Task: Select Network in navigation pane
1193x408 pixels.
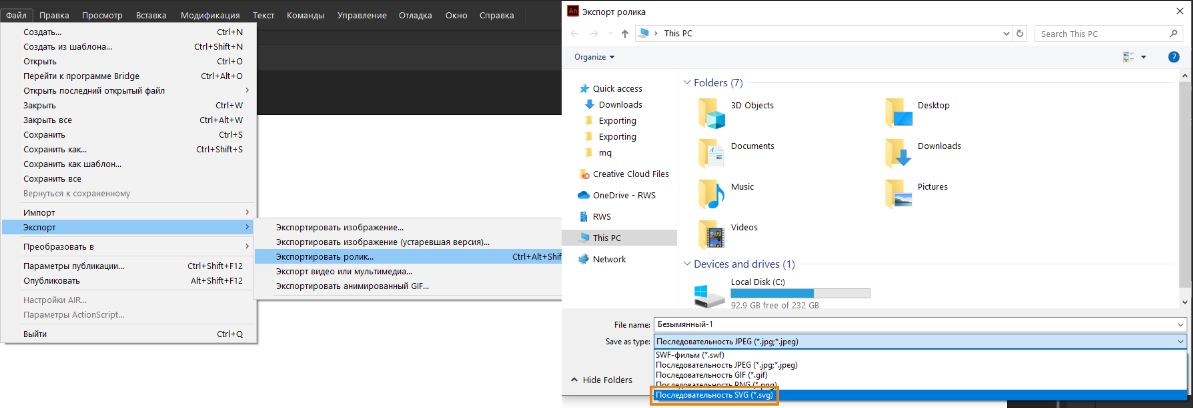Action: click(x=609, y=259)
